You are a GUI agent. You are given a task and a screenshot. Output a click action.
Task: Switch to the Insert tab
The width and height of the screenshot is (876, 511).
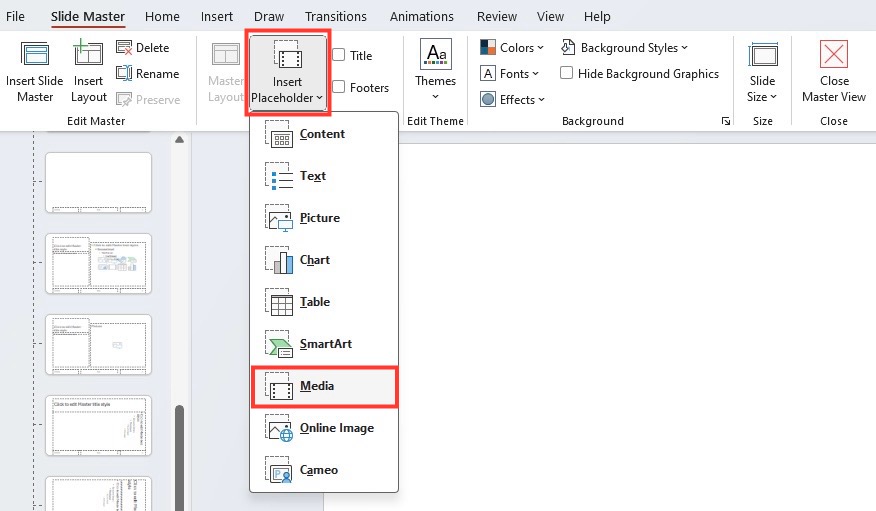tap(217, 16)
